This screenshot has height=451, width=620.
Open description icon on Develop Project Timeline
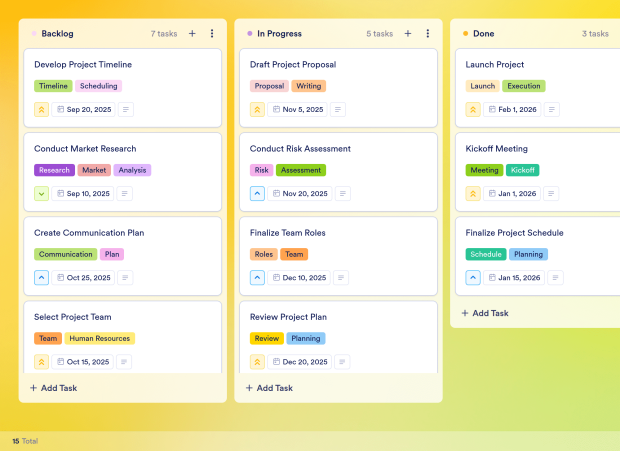[126, 109]
